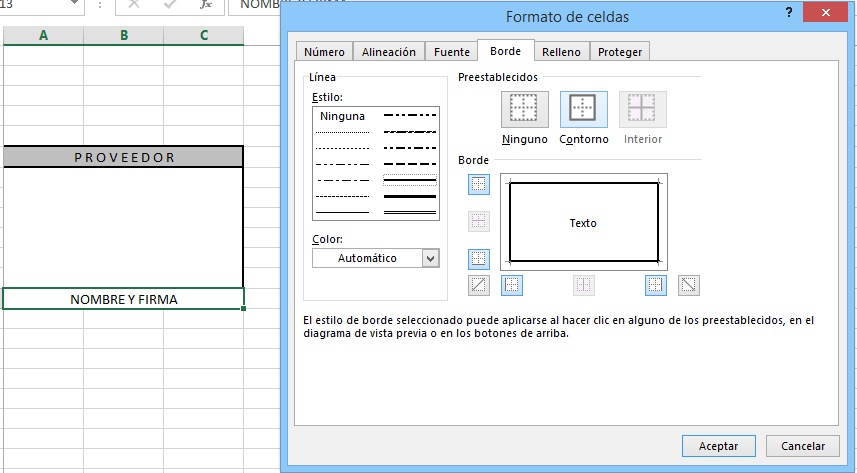Toggle the left border button
857x473 pixels.
512,286
